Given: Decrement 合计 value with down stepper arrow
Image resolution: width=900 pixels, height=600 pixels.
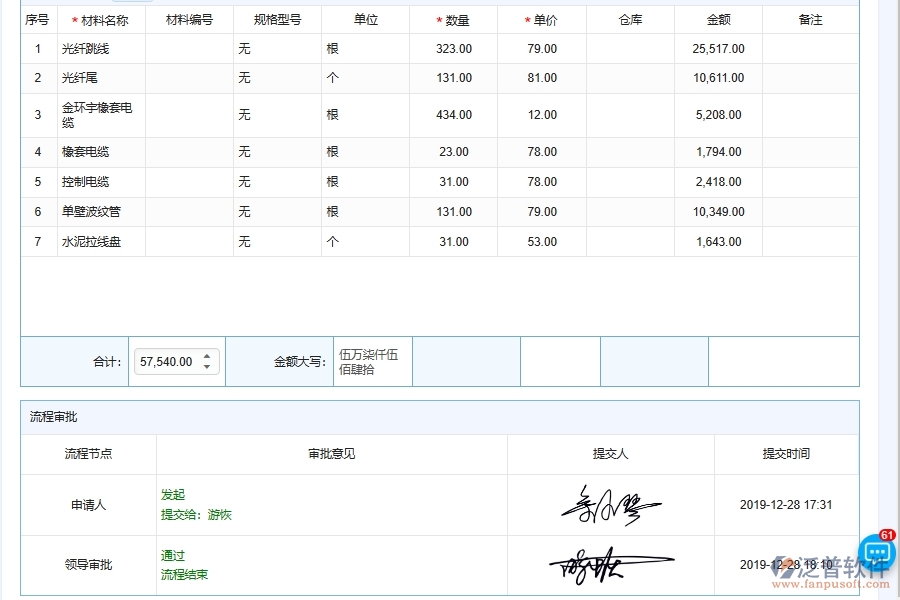Looking at the screenshot, I should 207,366.
